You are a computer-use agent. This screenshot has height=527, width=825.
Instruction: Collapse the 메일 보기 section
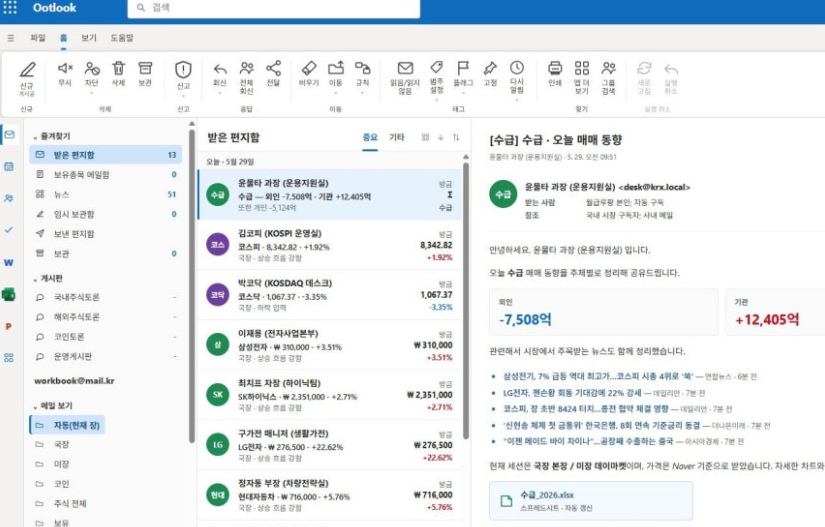click(x=35, y=407)
